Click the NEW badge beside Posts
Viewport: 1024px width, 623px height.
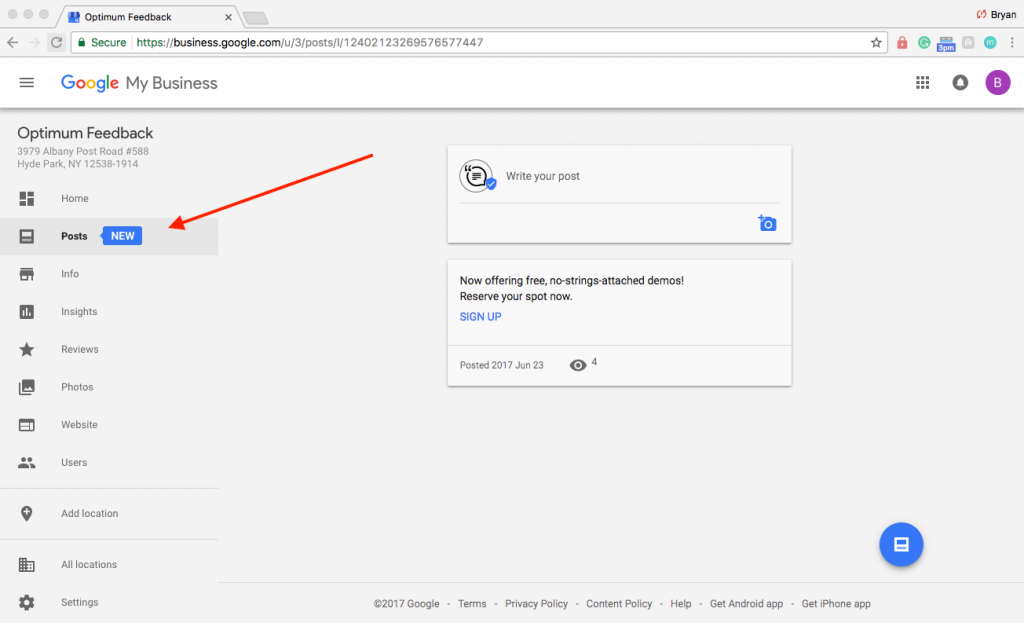coord(122,236)
